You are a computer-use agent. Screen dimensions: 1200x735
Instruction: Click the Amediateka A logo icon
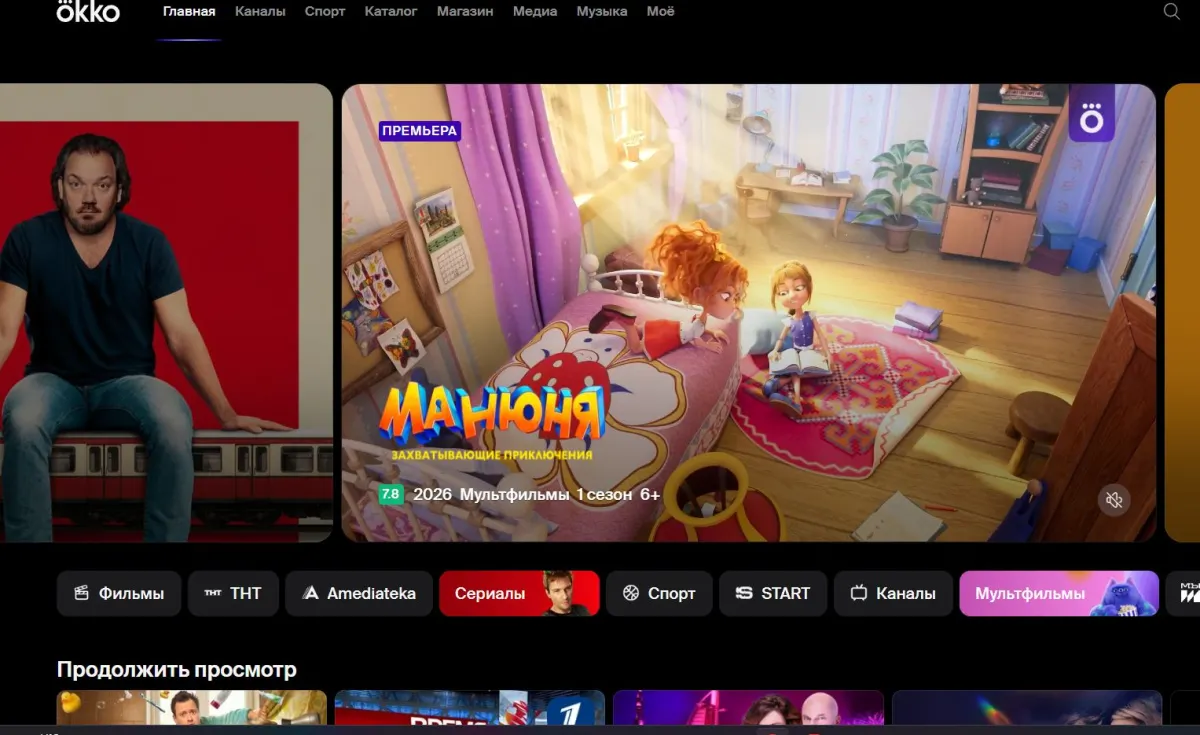[310, 593]
